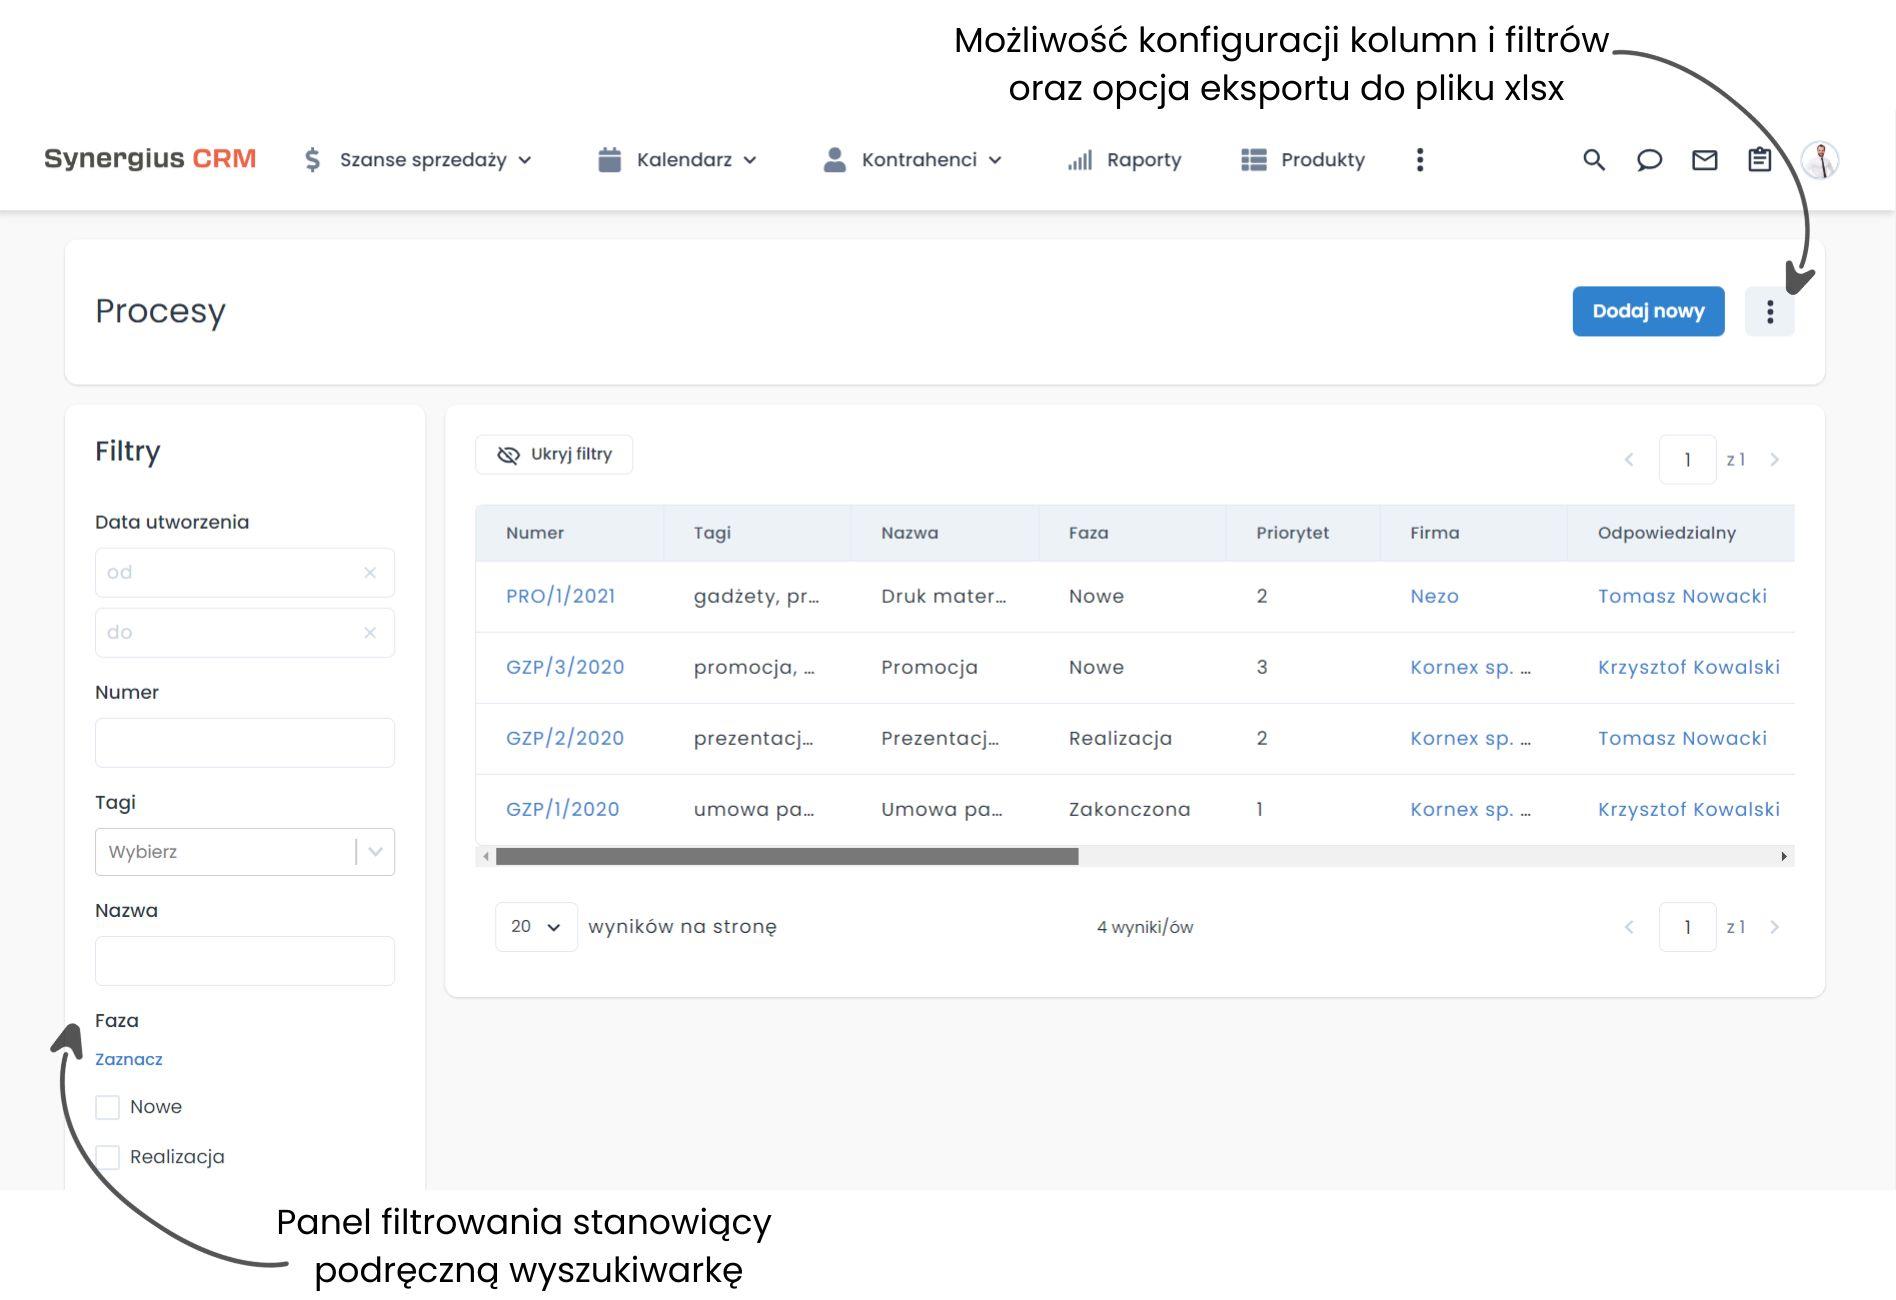Expand the Tagi Wybierz dropdown
The width and height of the screenshot is (1896, 1300).
coord(375,852)
